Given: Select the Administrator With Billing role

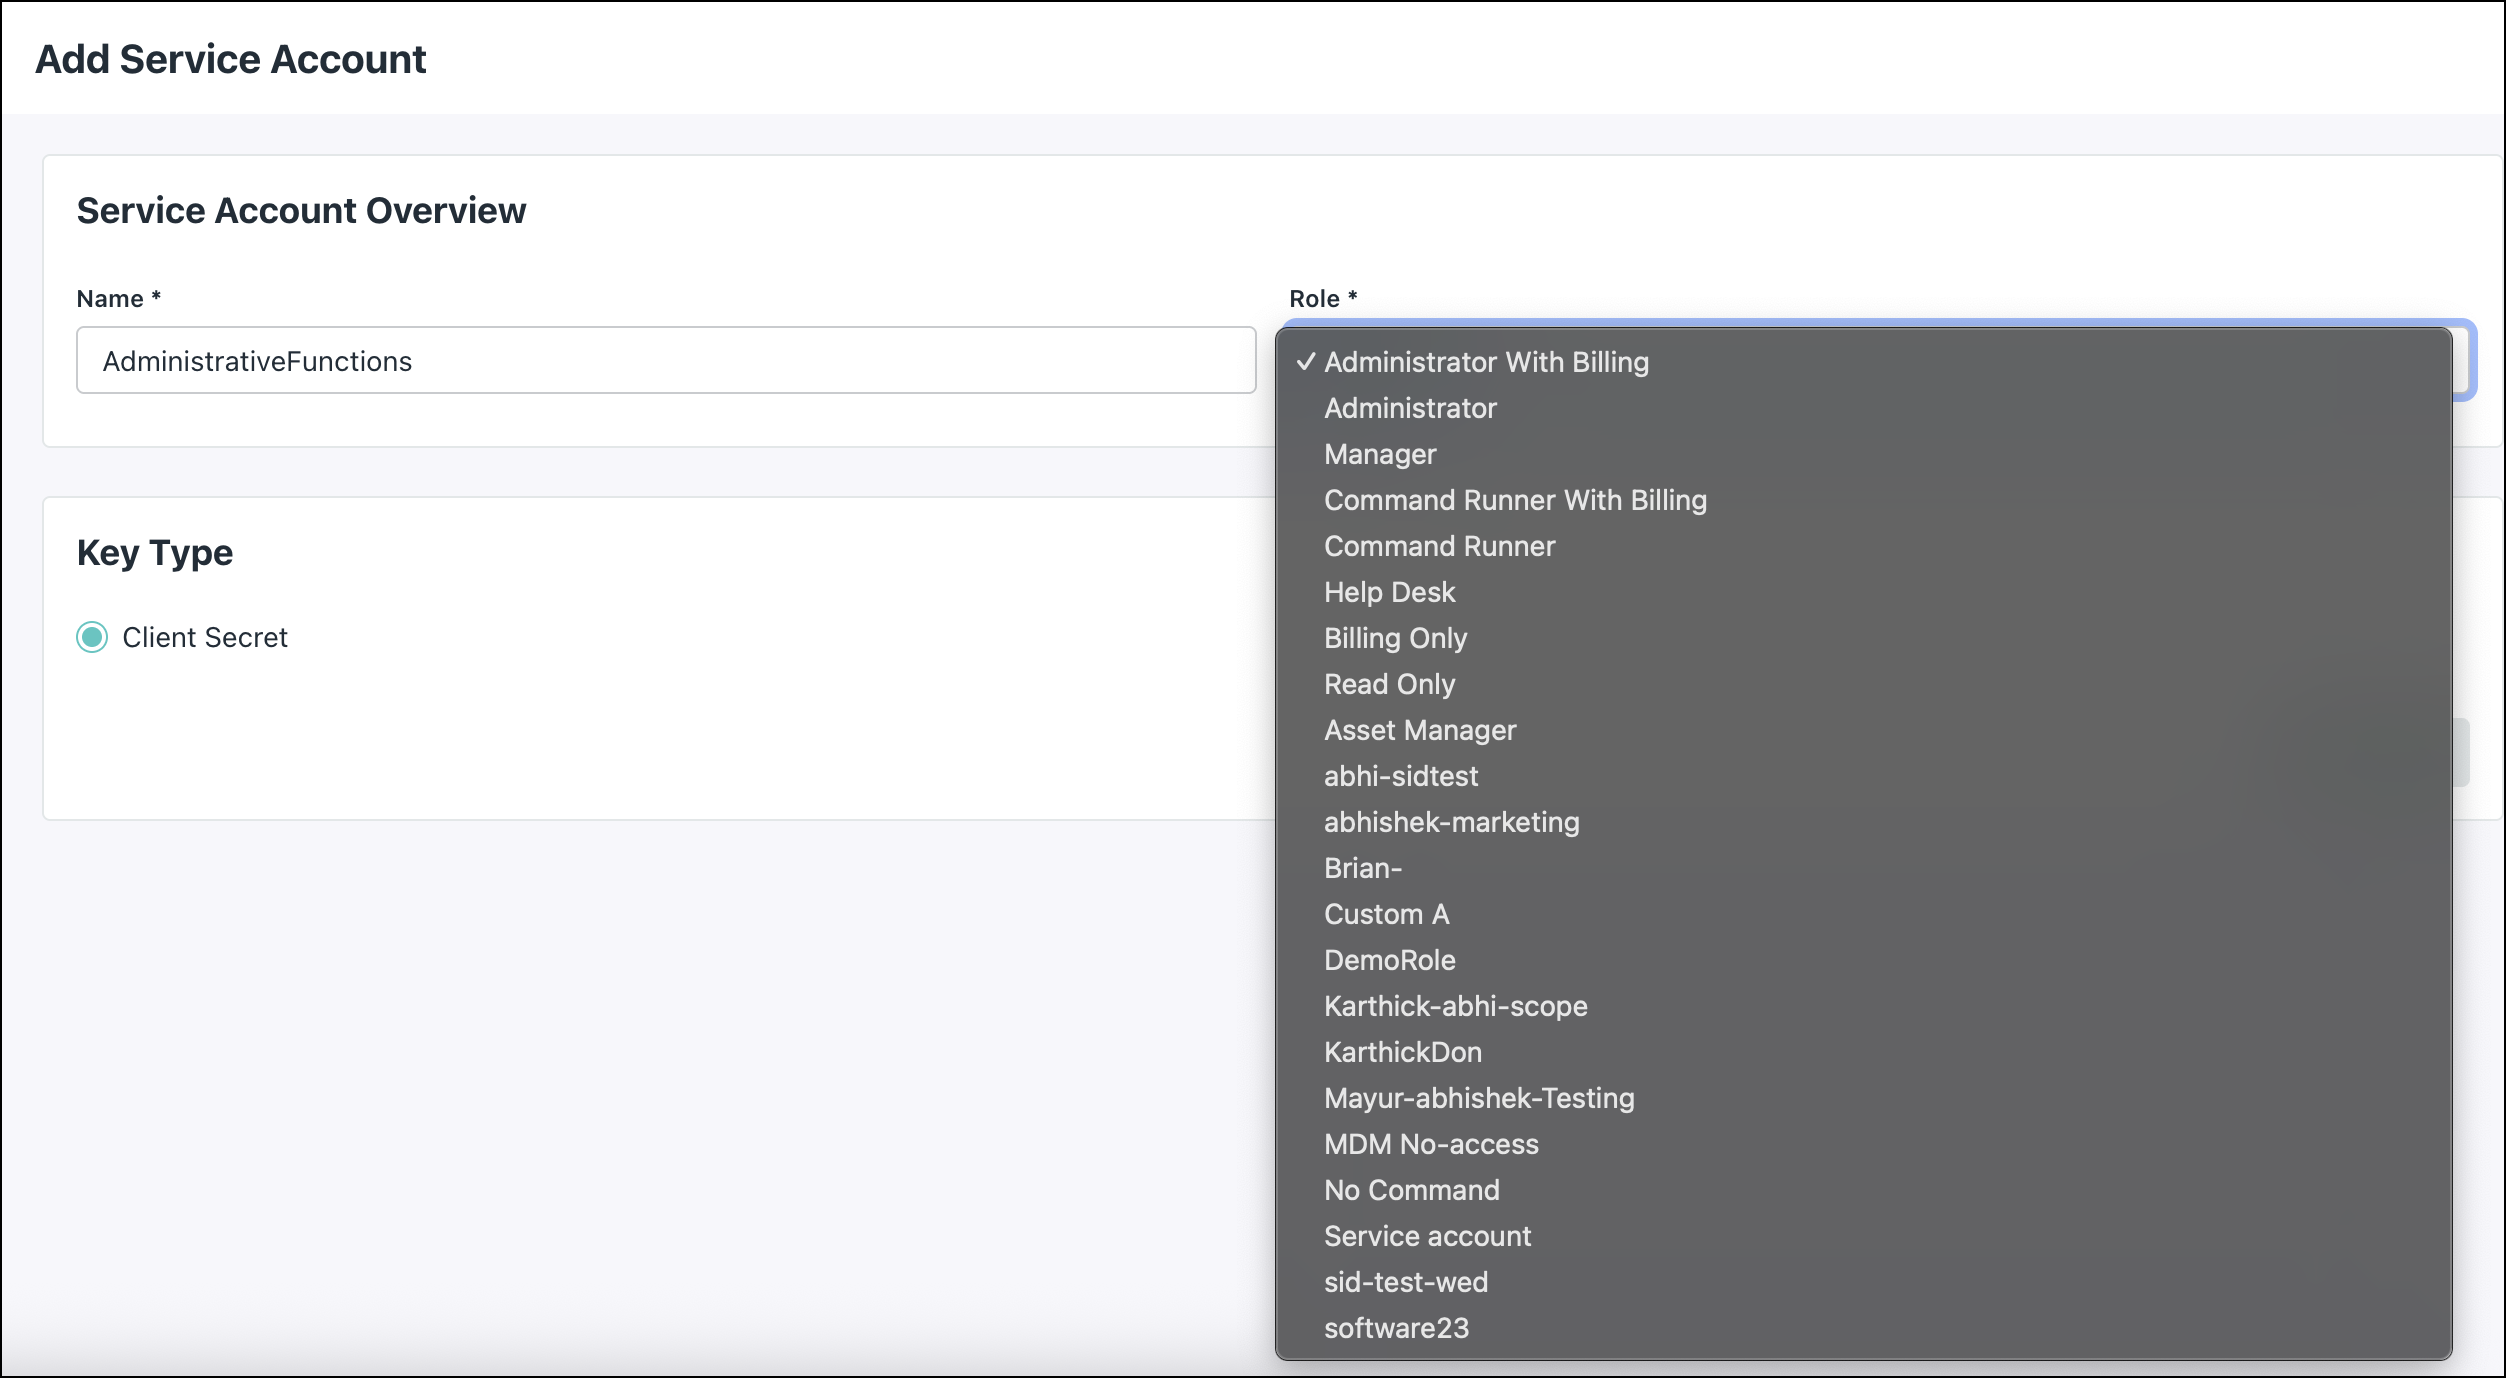Looking at the screenshot, I should [1487, 362].
